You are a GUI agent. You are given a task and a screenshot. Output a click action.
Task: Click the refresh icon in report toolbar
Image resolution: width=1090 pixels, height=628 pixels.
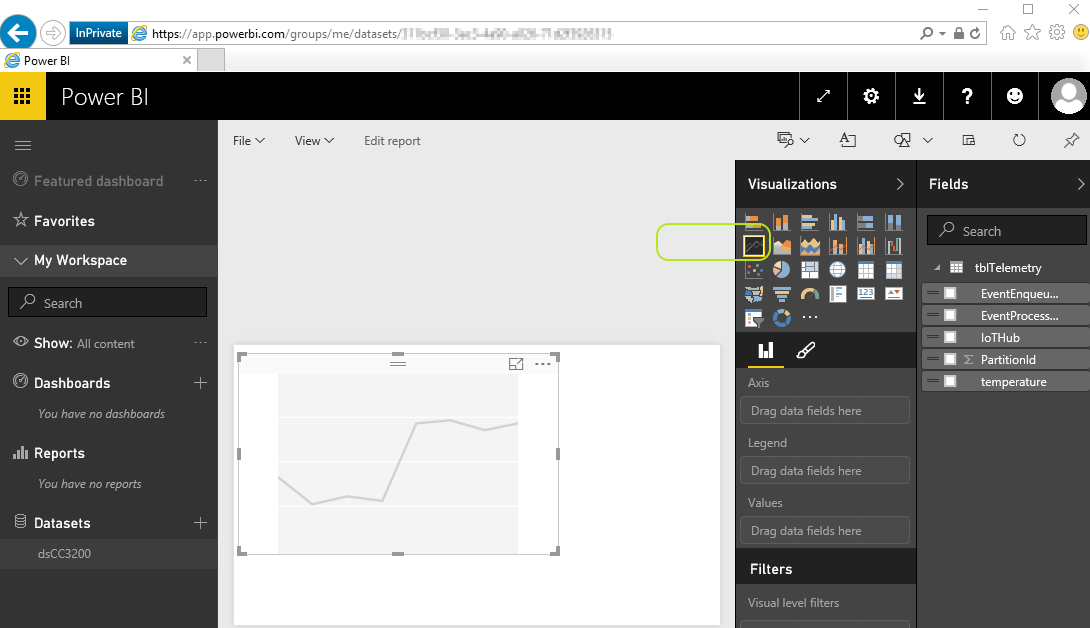tap(1019, 140)
